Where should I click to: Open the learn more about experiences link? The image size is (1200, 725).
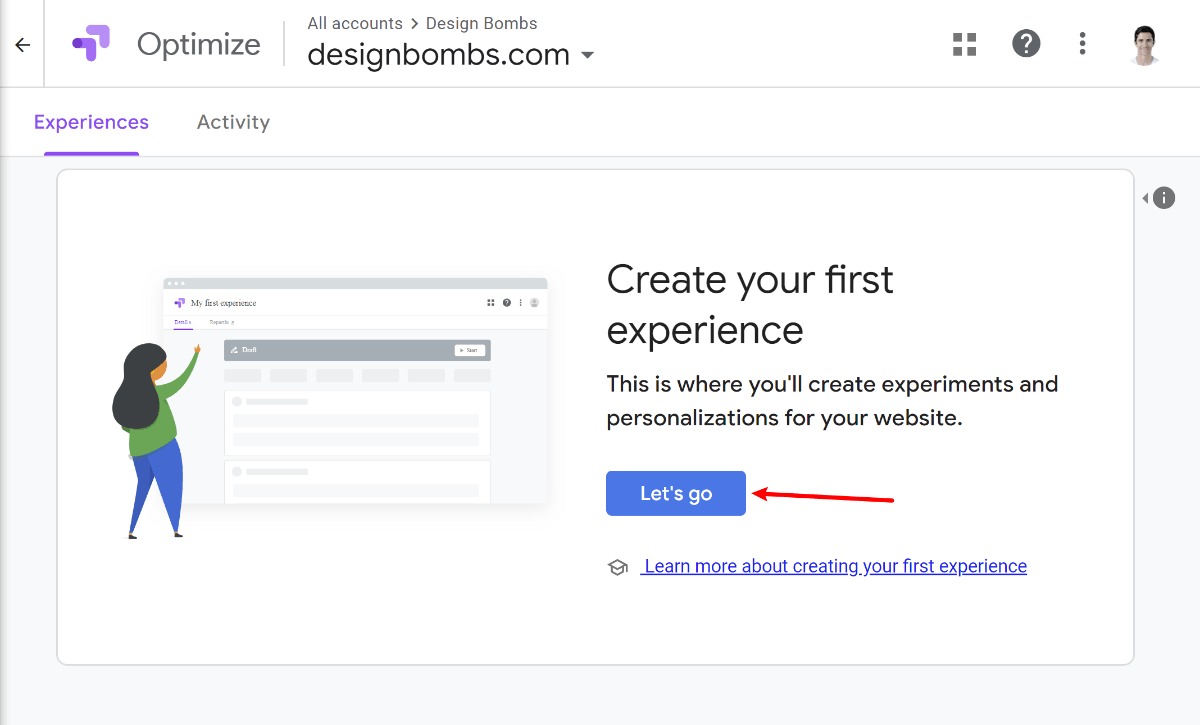click(x=835, y=566)
